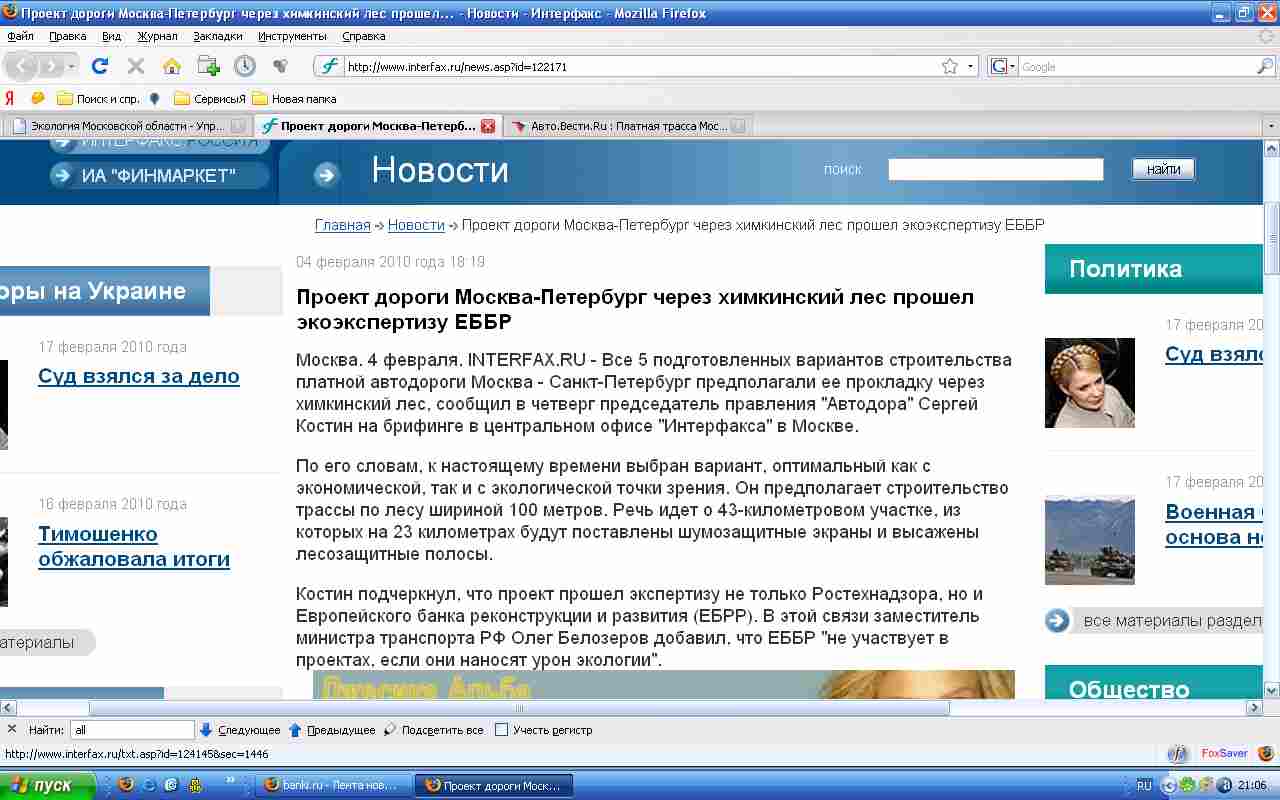The image size is (1280, 800).
Task: Click the Найти find-bar text field
Action: click(x=133, y=730)
